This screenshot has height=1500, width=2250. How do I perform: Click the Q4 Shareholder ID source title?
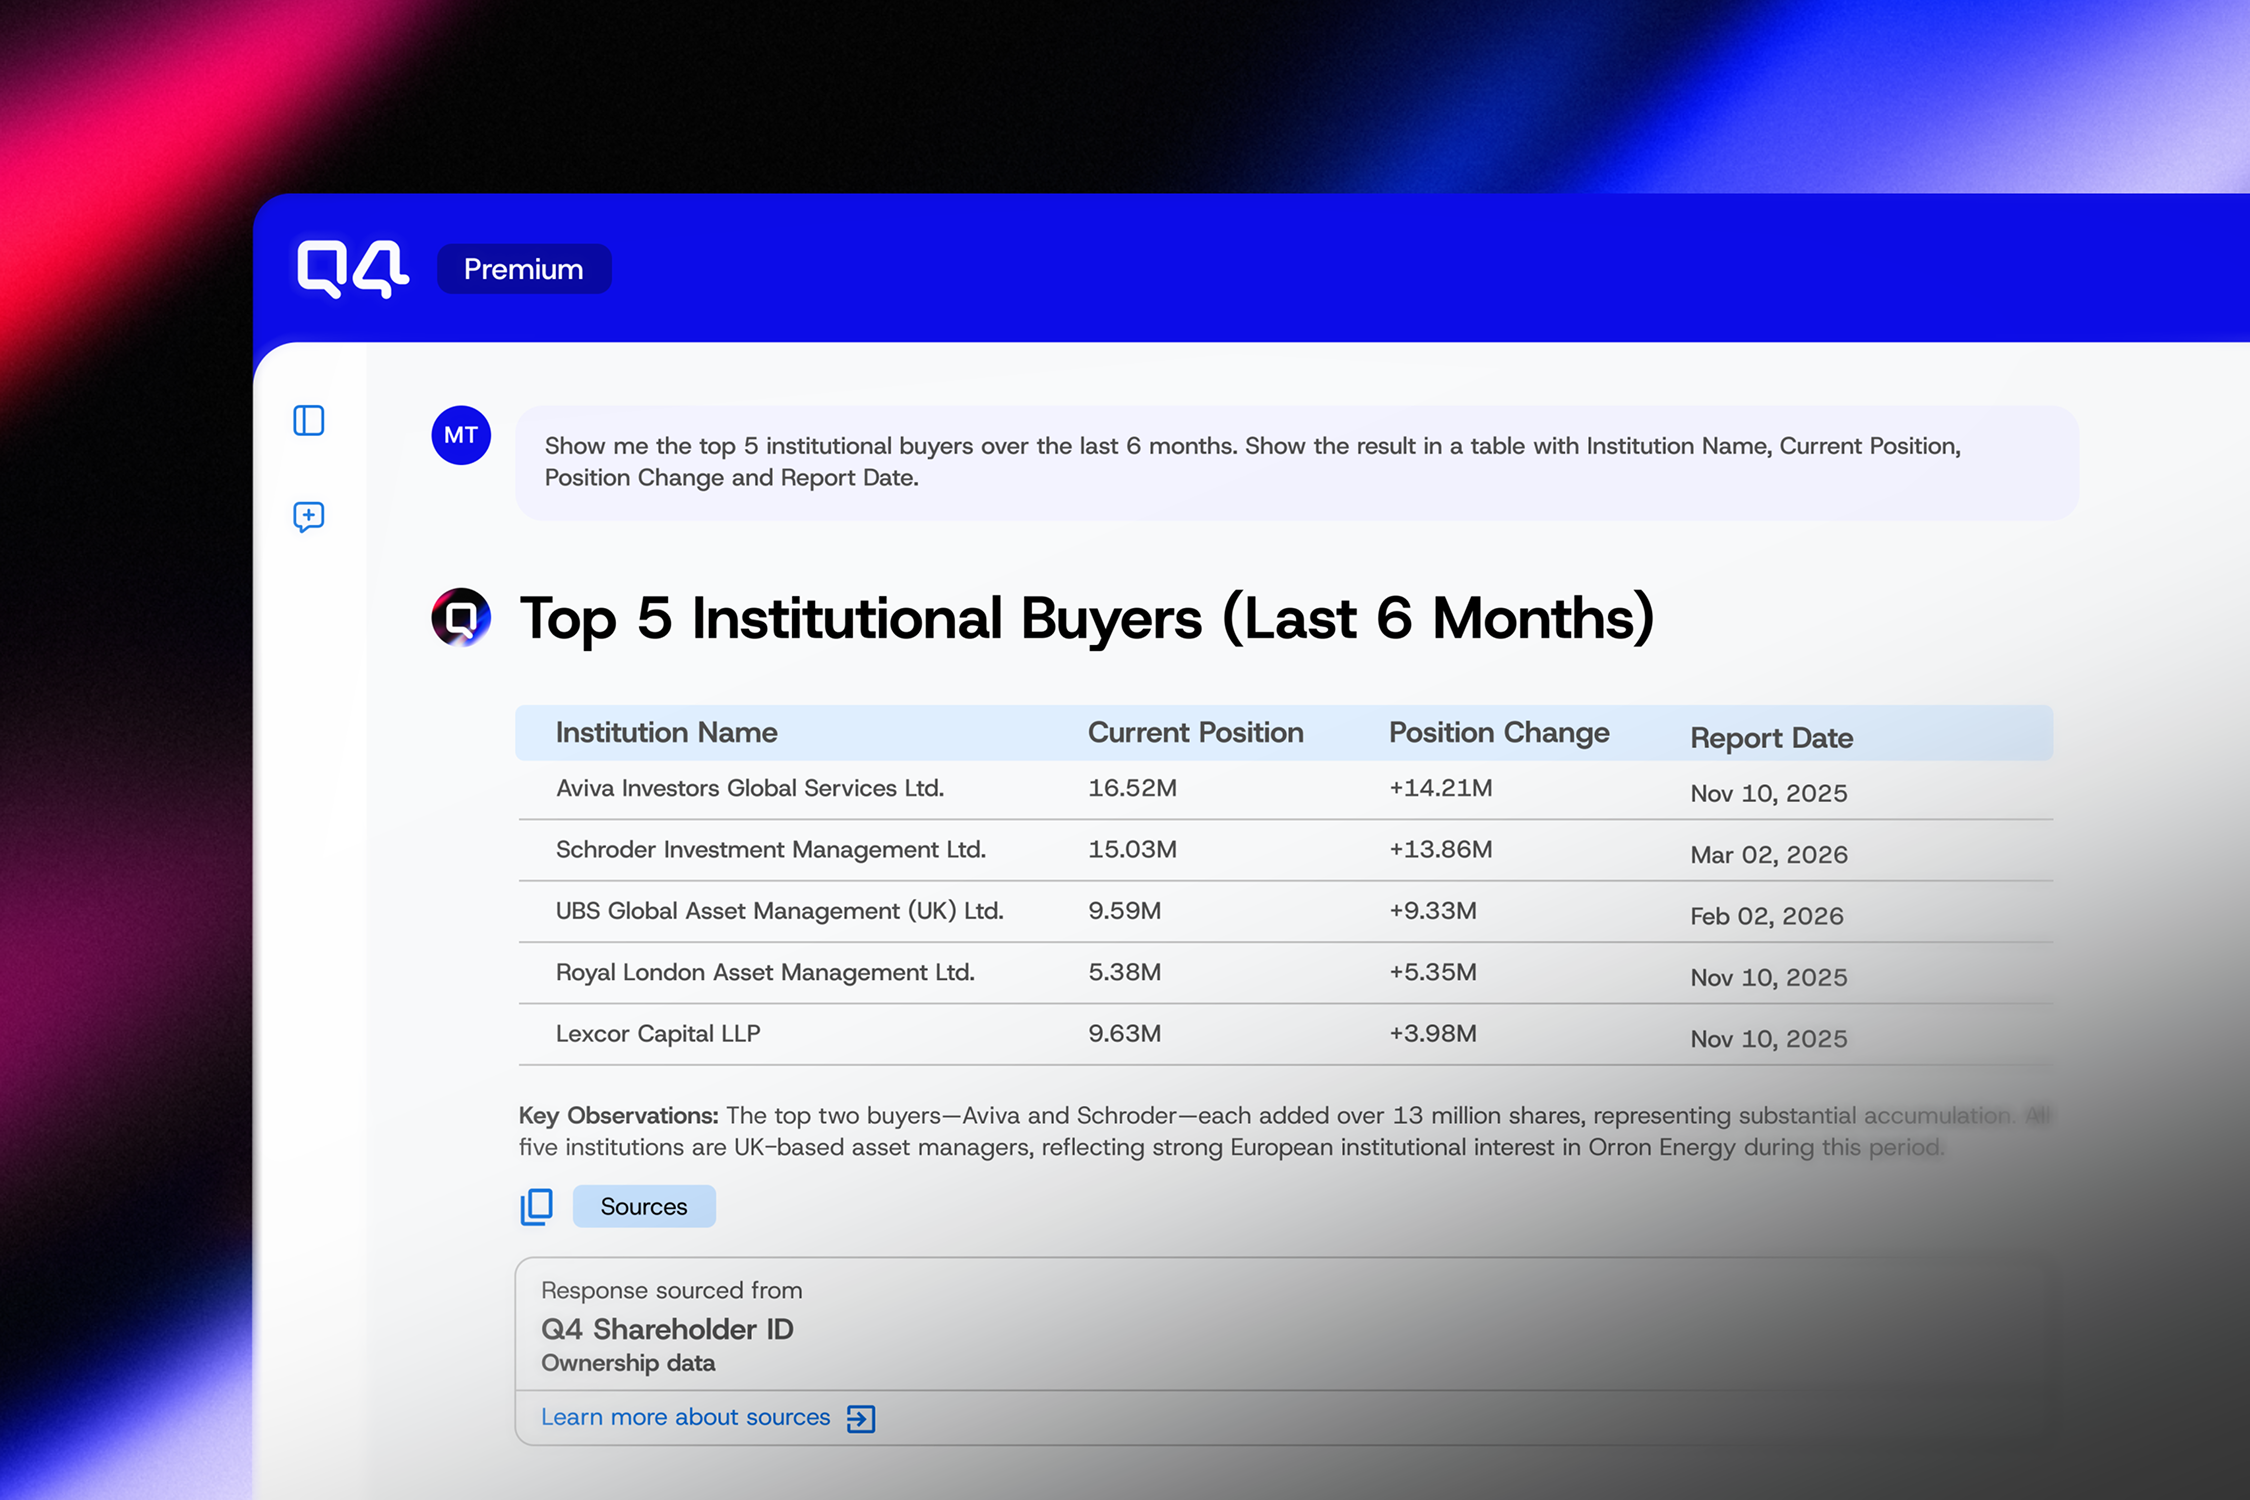pos(667,1329)
